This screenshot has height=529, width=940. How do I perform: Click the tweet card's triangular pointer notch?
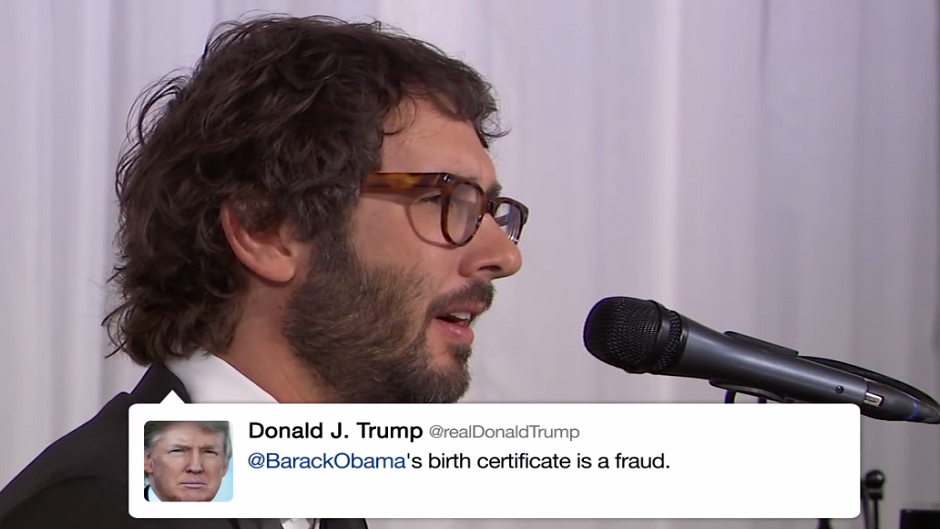[x=172, y=397]
